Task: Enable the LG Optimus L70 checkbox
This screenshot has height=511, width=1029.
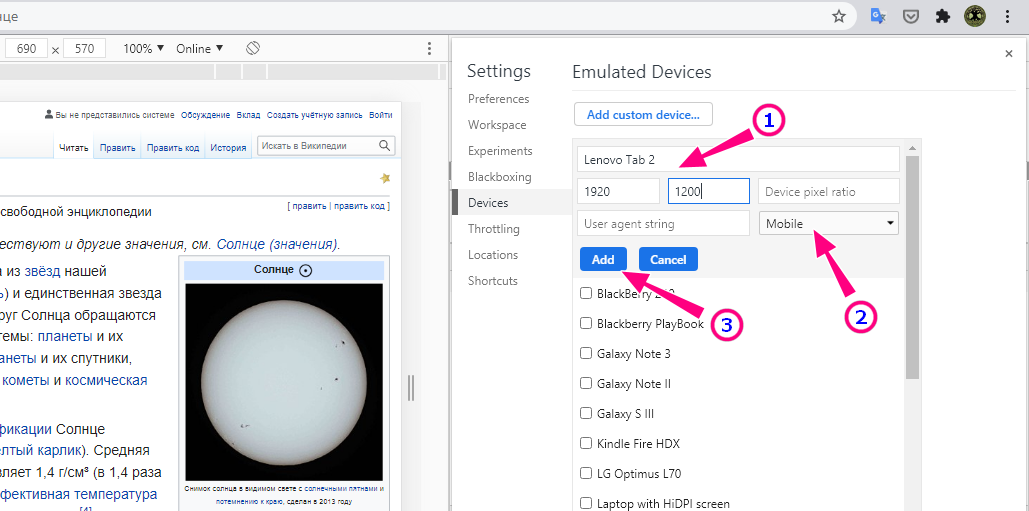Action: click(586, 474)
